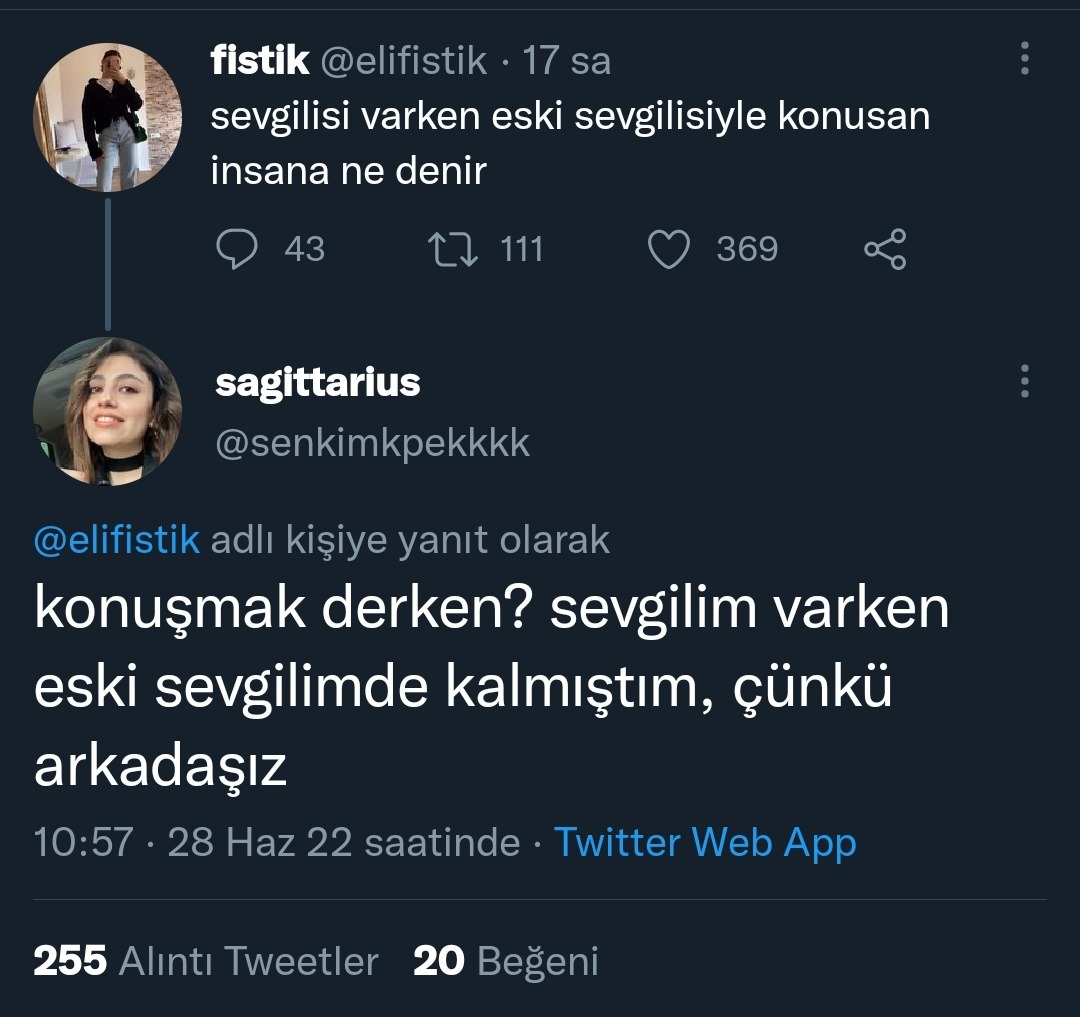Open fistik's profile picture
The height and width of the screenshot is (1017, 1080).
click(108, 117)
